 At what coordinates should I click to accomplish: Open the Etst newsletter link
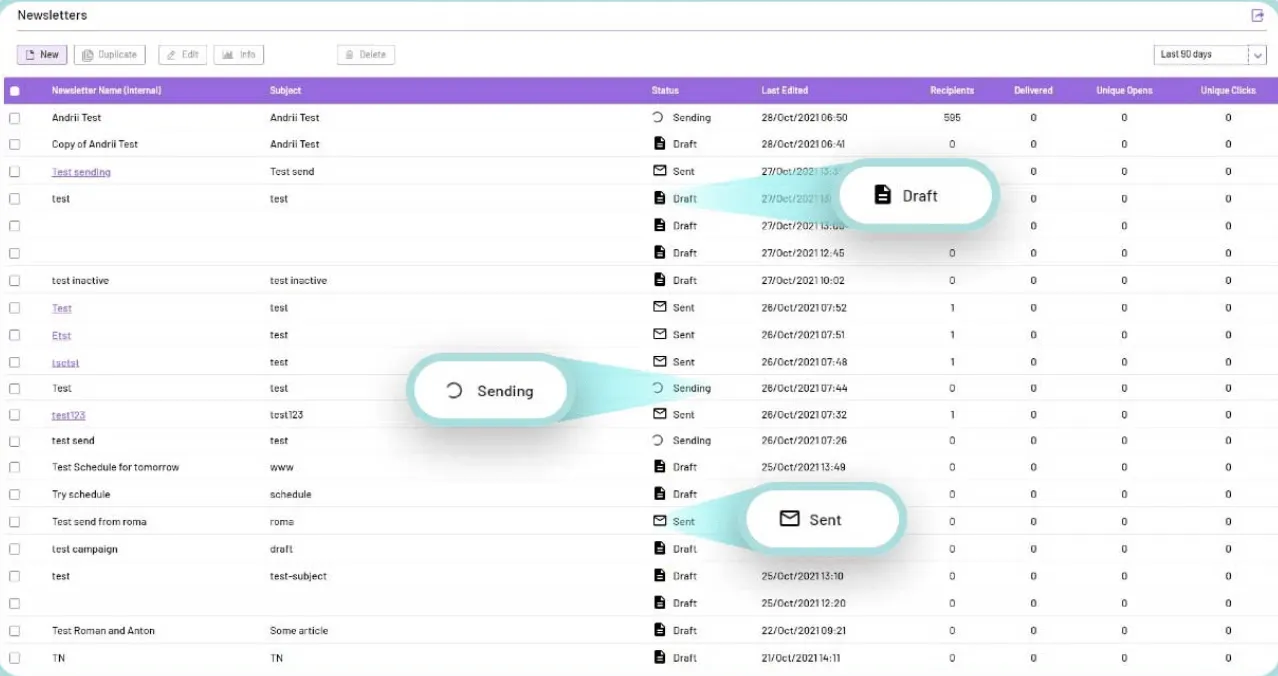[61, 335]
